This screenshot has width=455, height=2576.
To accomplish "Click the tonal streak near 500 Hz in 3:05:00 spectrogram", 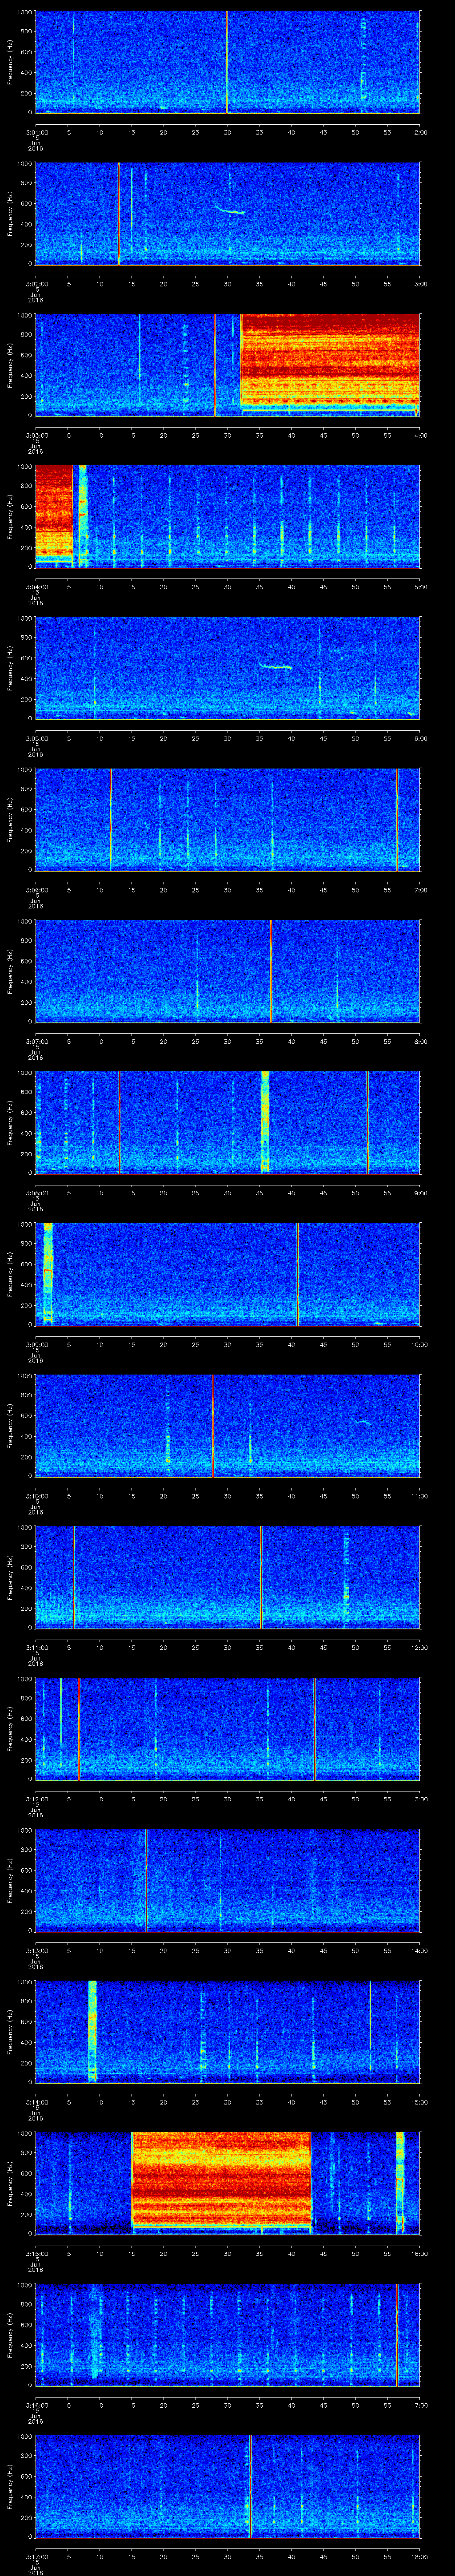I will click(276, 666).
